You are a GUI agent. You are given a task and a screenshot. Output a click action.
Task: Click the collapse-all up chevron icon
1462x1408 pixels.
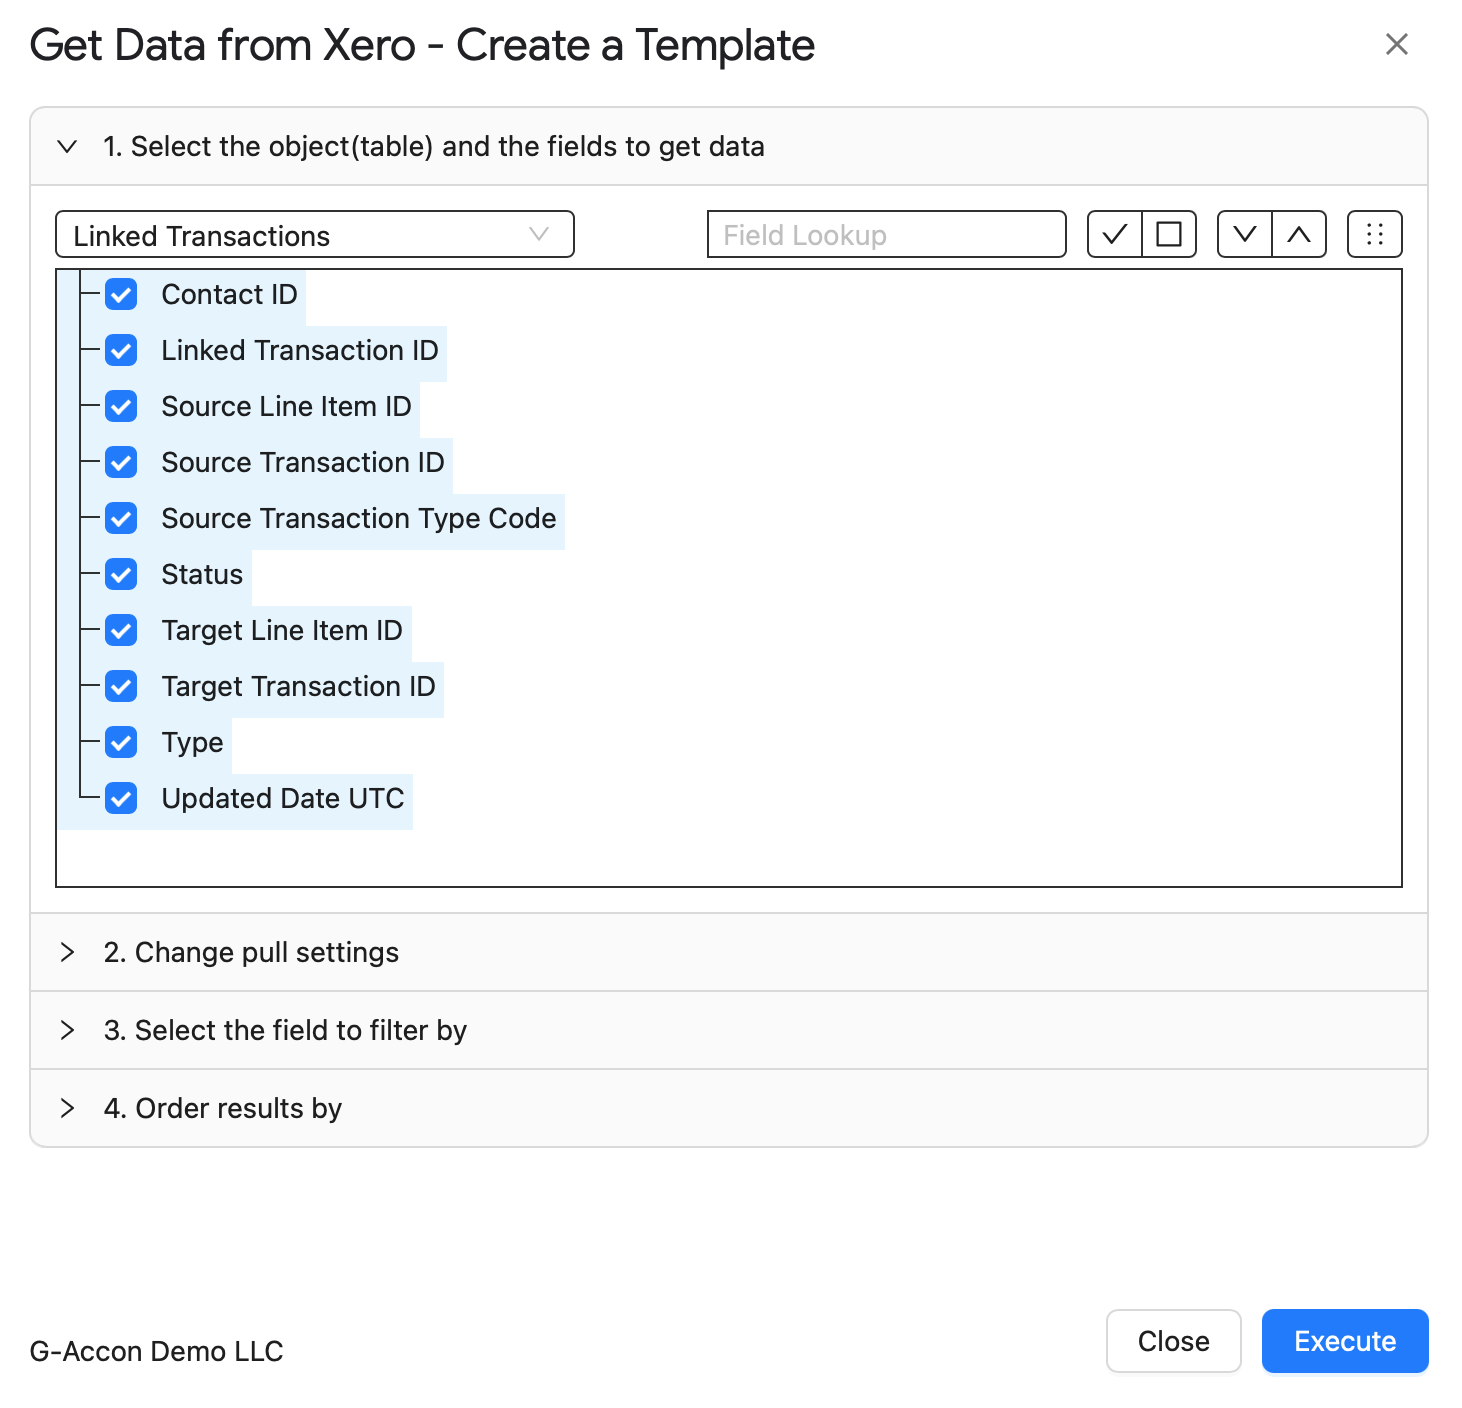click(1299, 234)
